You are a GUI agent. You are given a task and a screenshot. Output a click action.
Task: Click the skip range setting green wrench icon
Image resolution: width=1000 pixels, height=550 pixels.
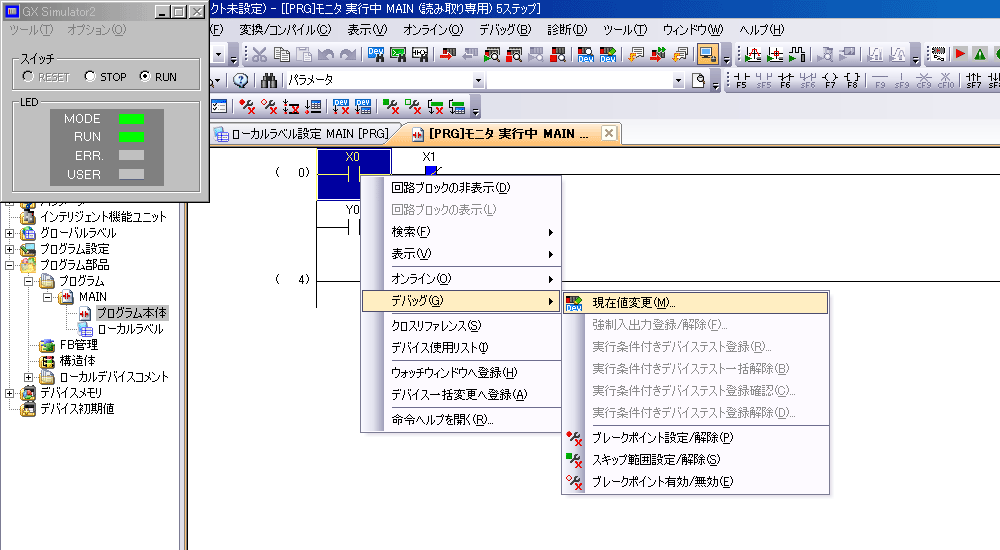click(390, 107)
